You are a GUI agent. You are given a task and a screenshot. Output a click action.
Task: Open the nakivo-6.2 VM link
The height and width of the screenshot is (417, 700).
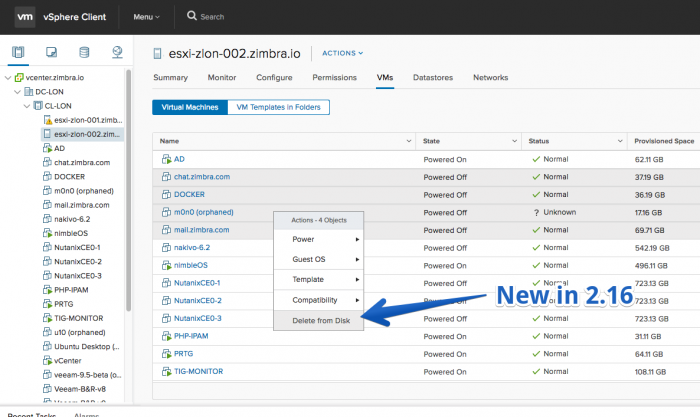[192, 248]
